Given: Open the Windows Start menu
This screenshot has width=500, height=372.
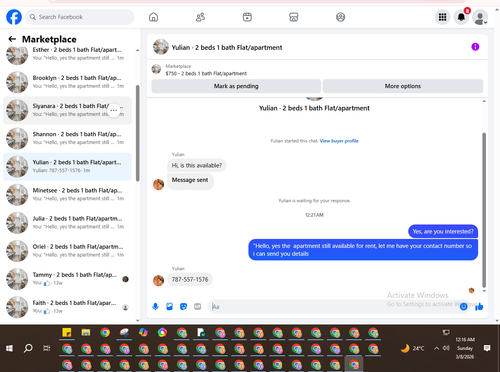Looking at the screenshot, I should 9,348.
